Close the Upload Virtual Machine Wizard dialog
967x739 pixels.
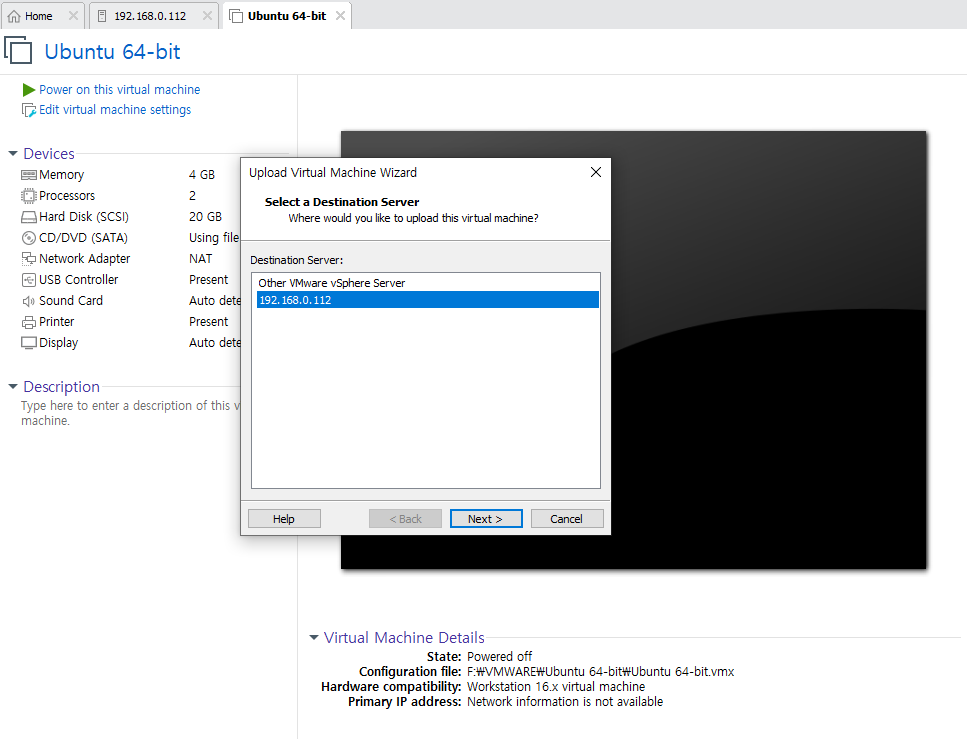pos(596,172)
